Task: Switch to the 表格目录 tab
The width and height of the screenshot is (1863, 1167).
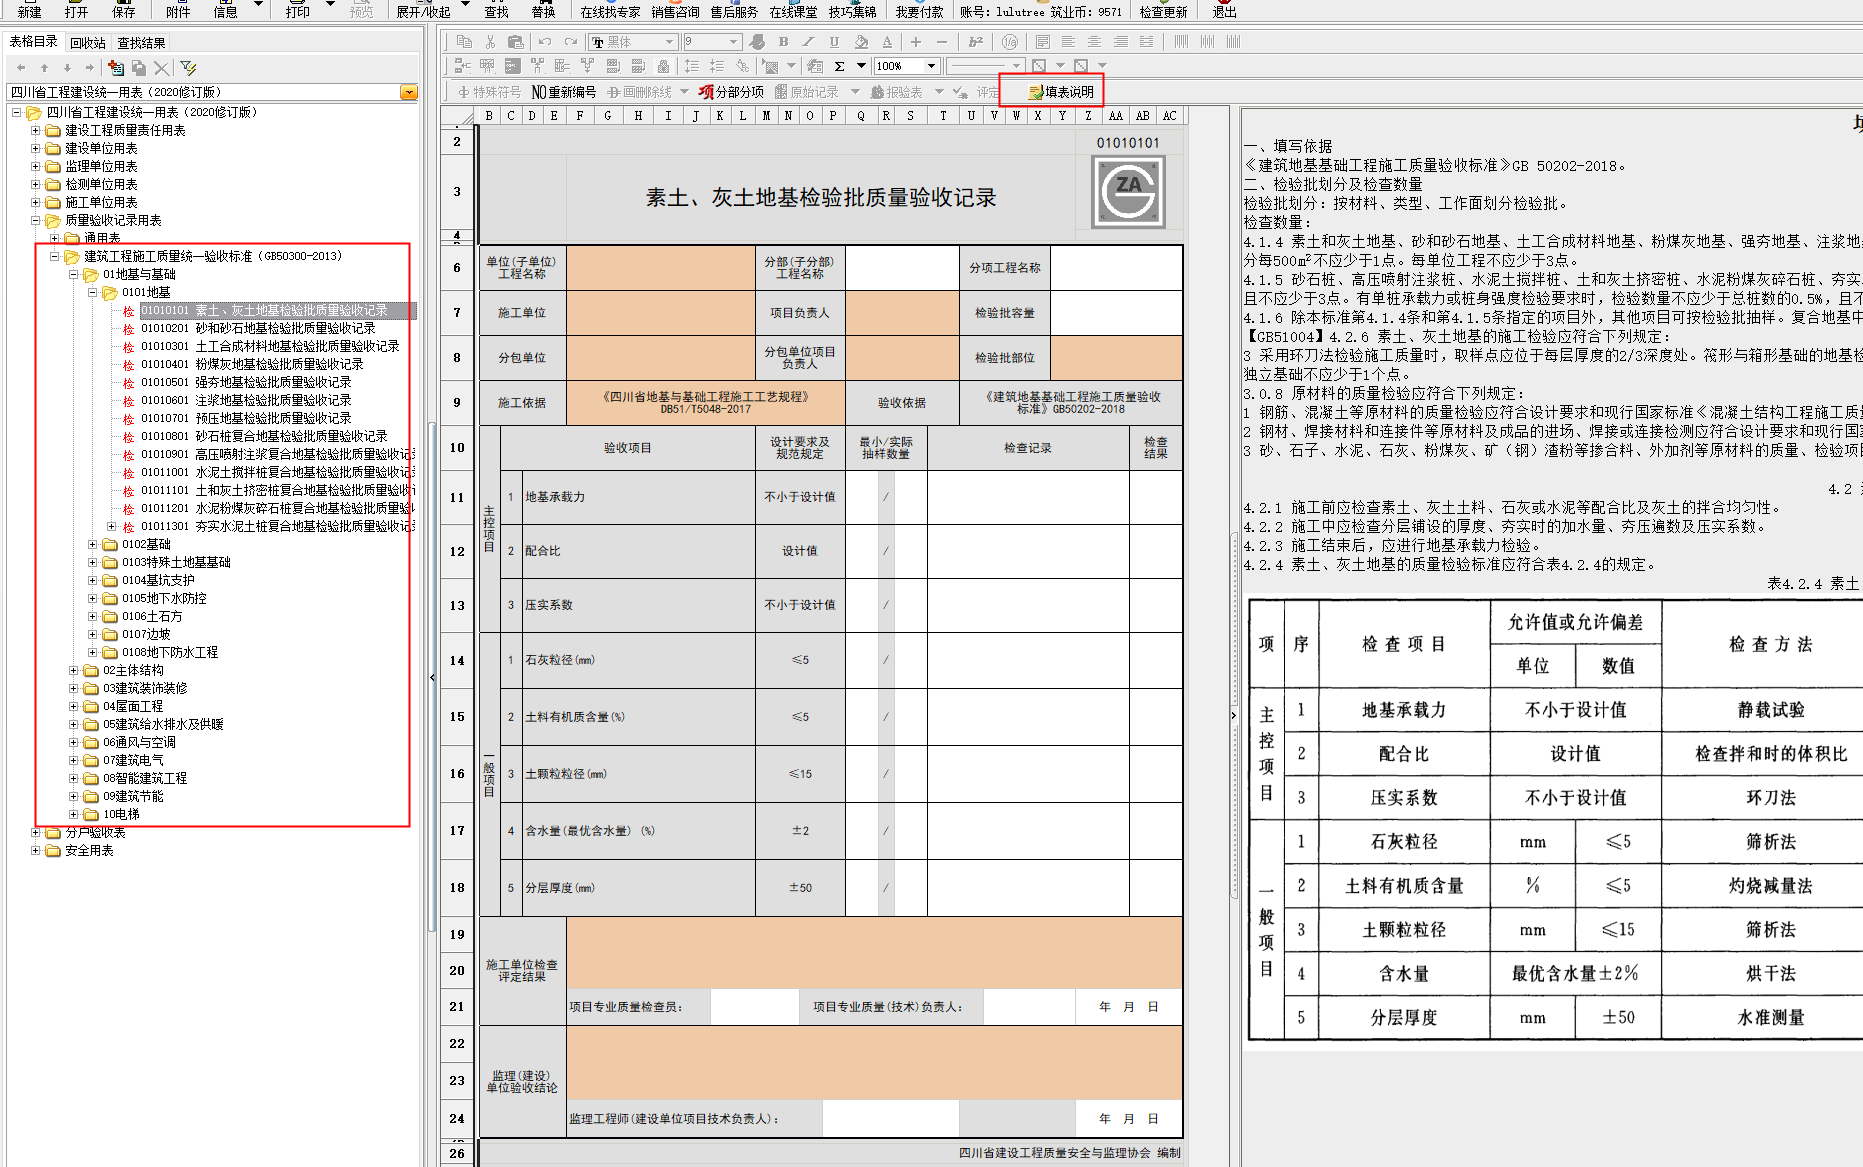Action: (34, 42)
